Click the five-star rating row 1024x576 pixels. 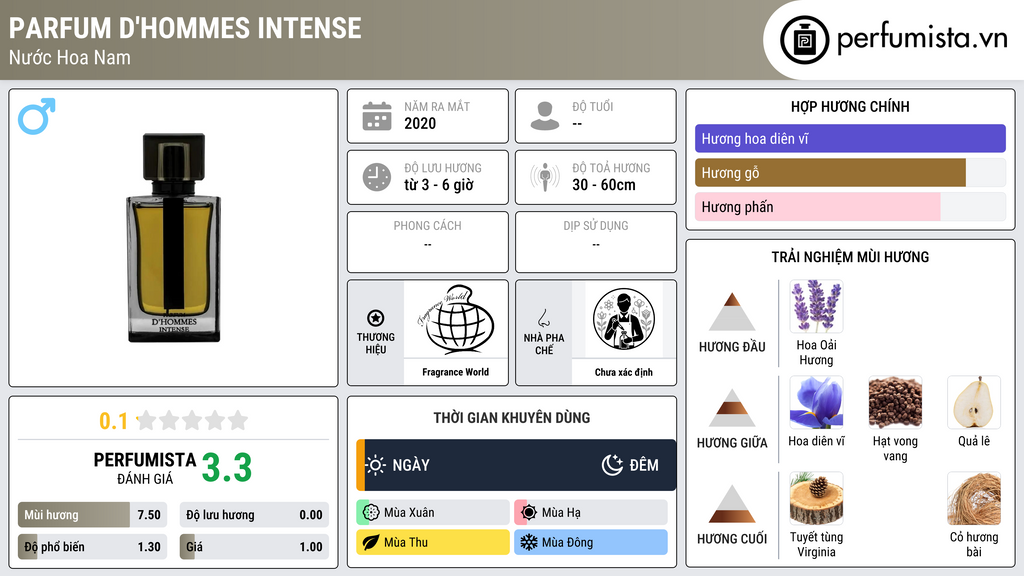point(192,420)
